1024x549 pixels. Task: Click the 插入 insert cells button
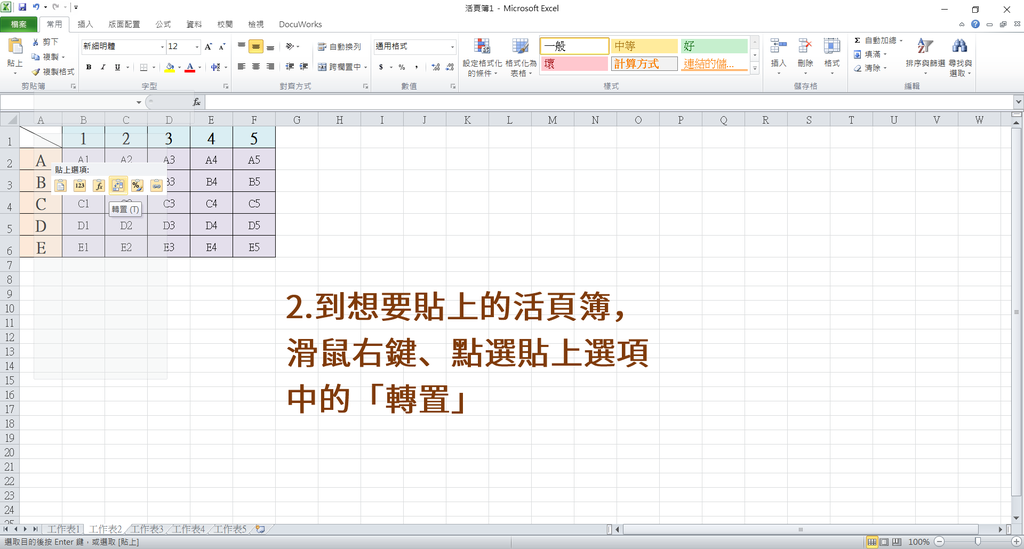coord(778,55)
